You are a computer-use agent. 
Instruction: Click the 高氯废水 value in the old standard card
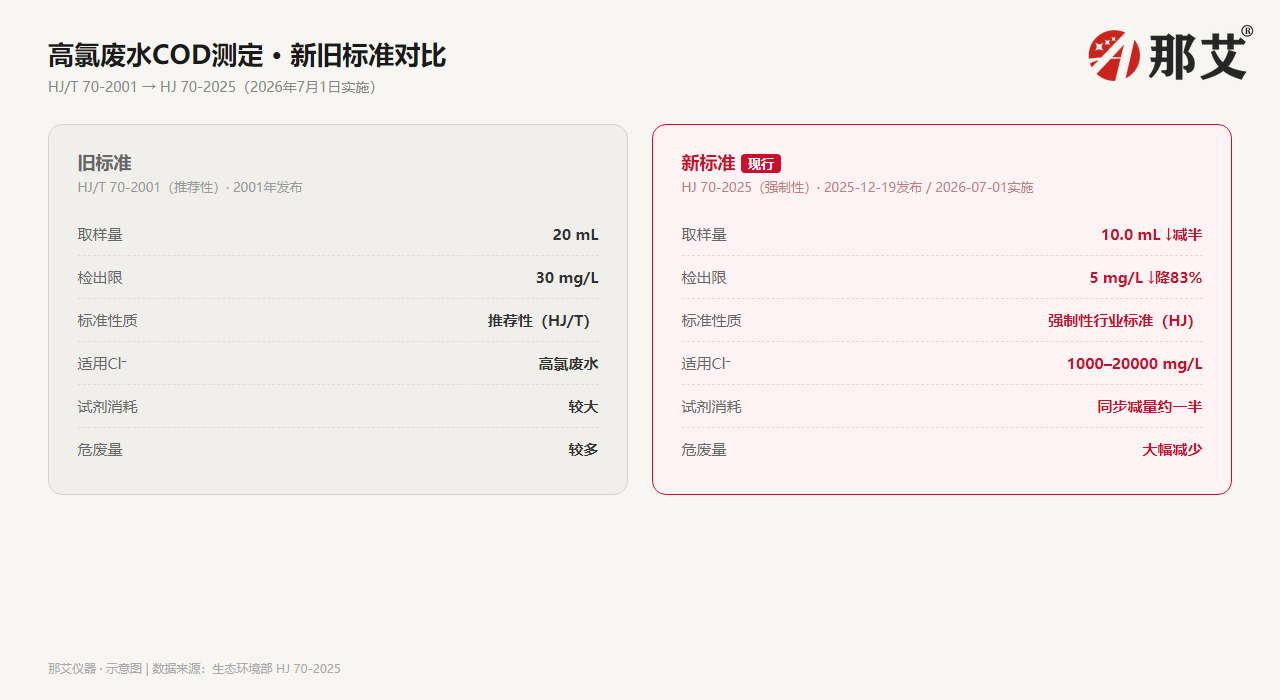(x=569, y=364)
